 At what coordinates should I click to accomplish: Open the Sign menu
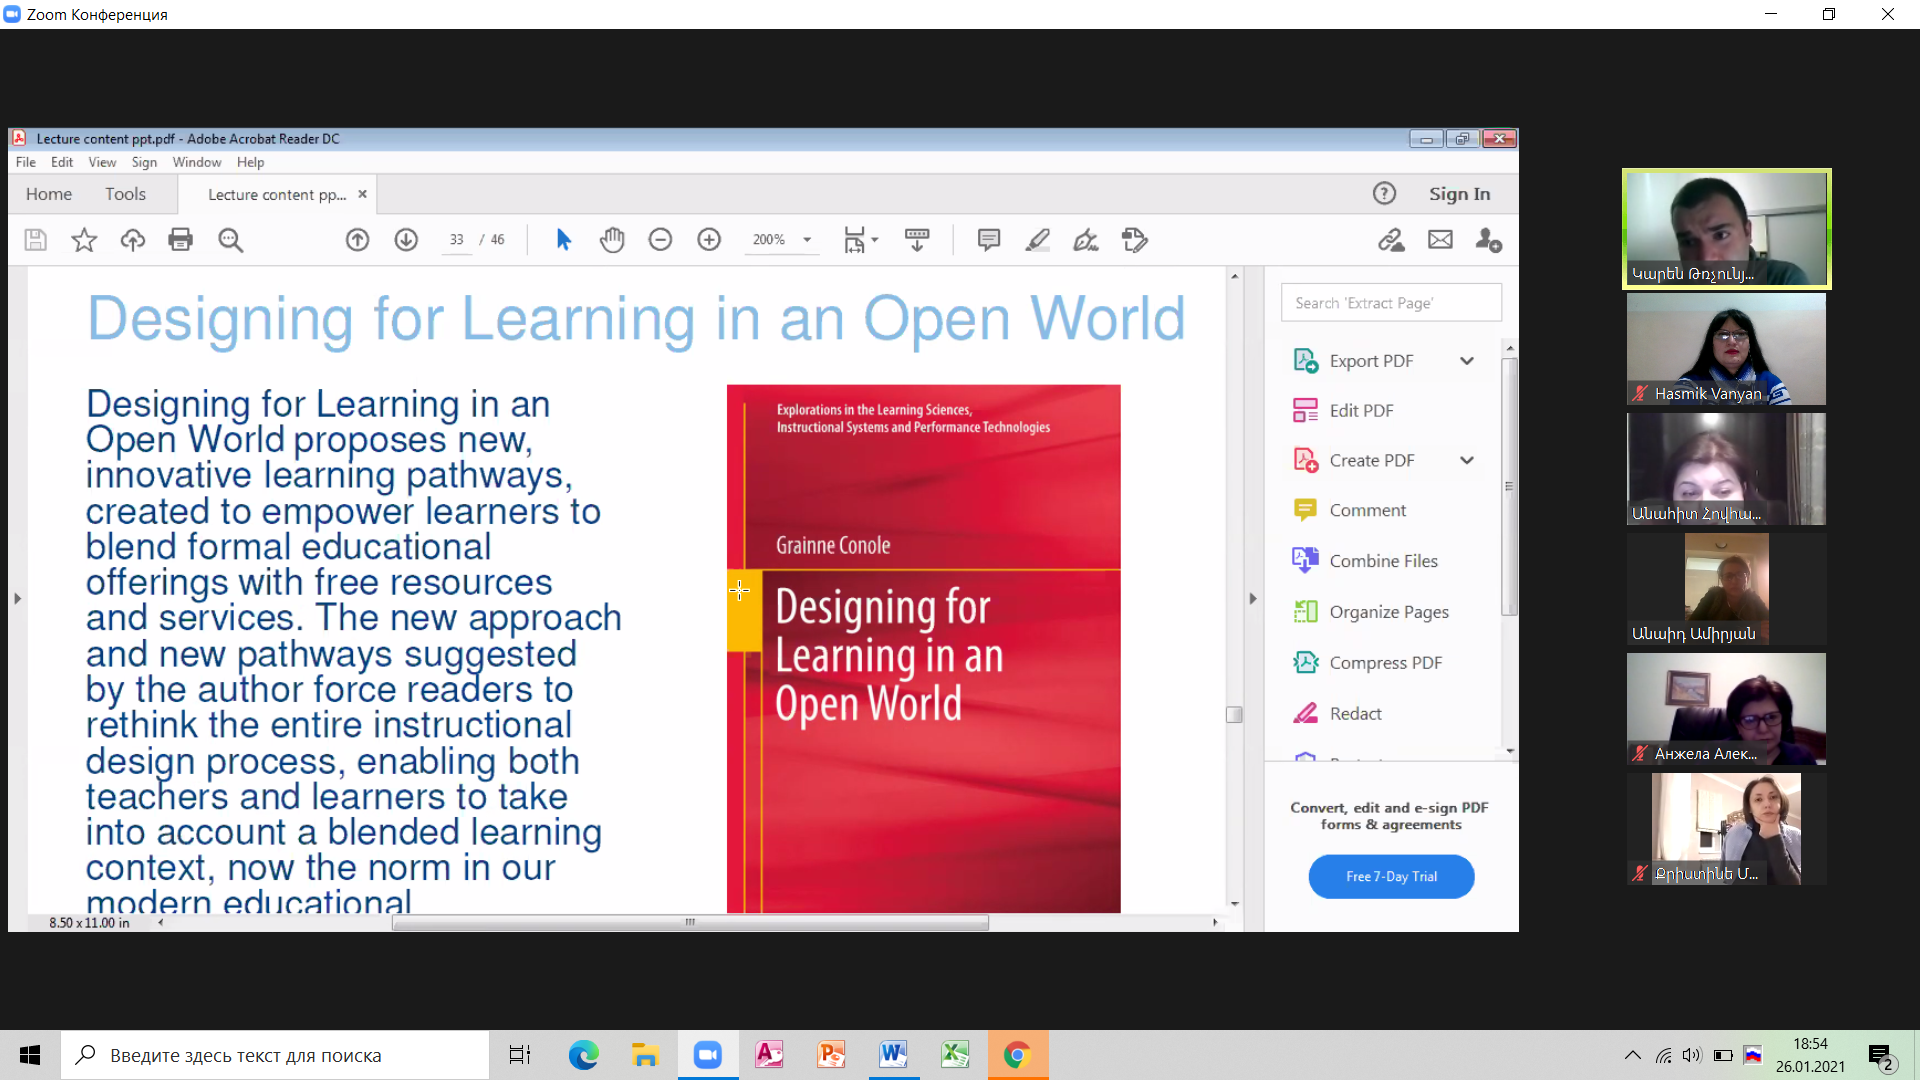coord(144,162)
